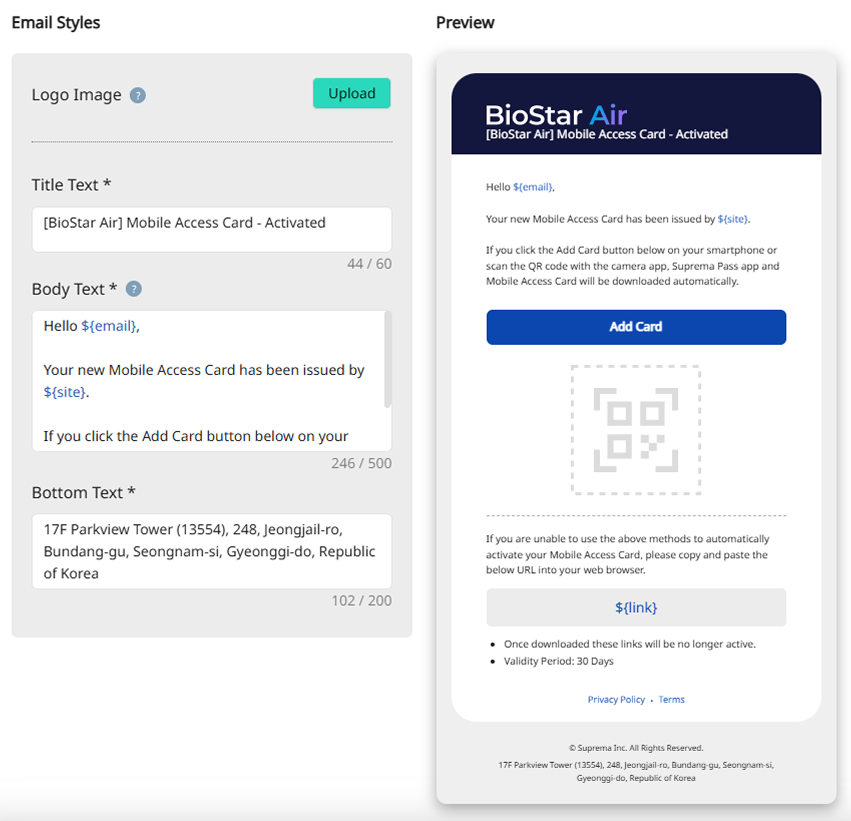
Task: Click the help icon beside Logo Image
Action: [138, 95]
